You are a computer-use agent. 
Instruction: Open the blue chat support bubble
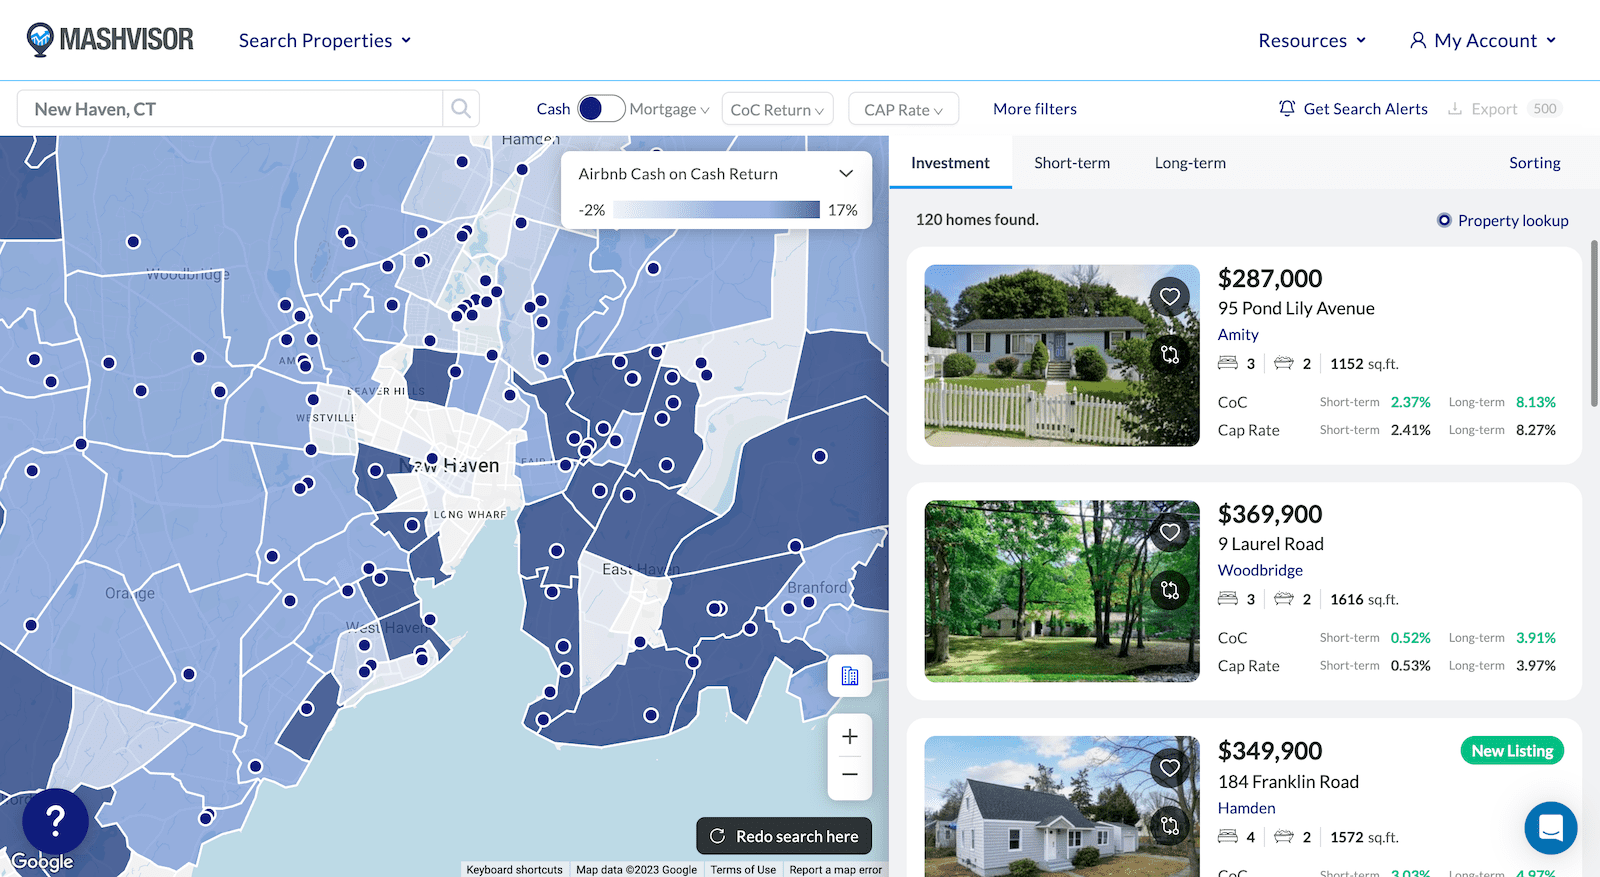(x=1550, y=828)
